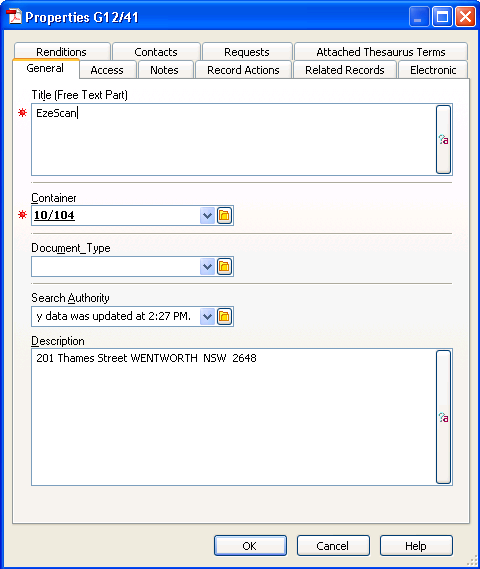Open the Record Actions tab
Image resolution: width=480 pixels, height=569 pixels.
[x=243, y=70]
